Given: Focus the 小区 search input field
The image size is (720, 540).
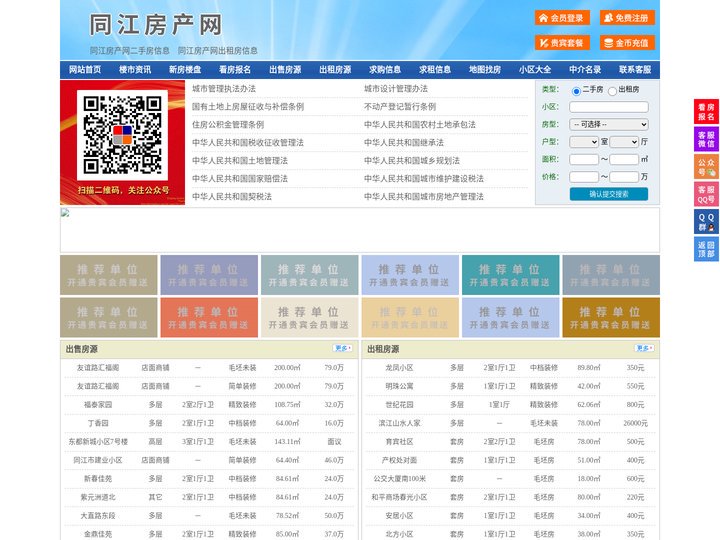Looking at the screenshot, I should (x=609, y=107).
